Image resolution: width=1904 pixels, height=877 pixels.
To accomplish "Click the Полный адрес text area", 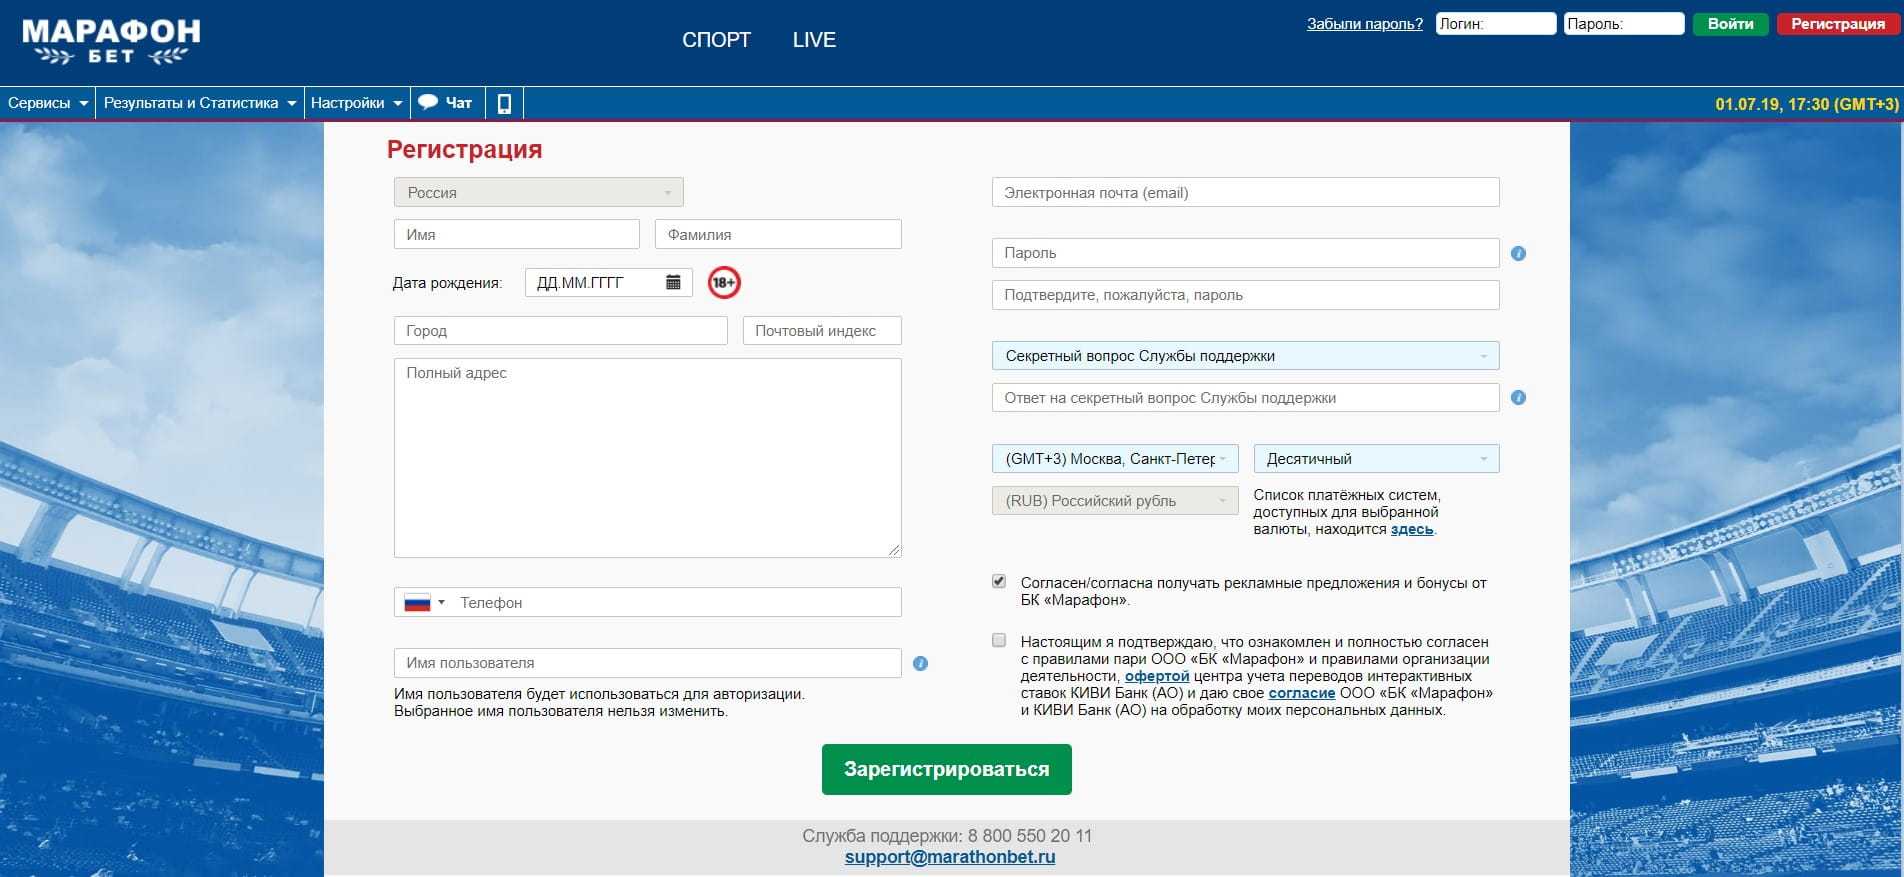I will [x=648, y=458].
